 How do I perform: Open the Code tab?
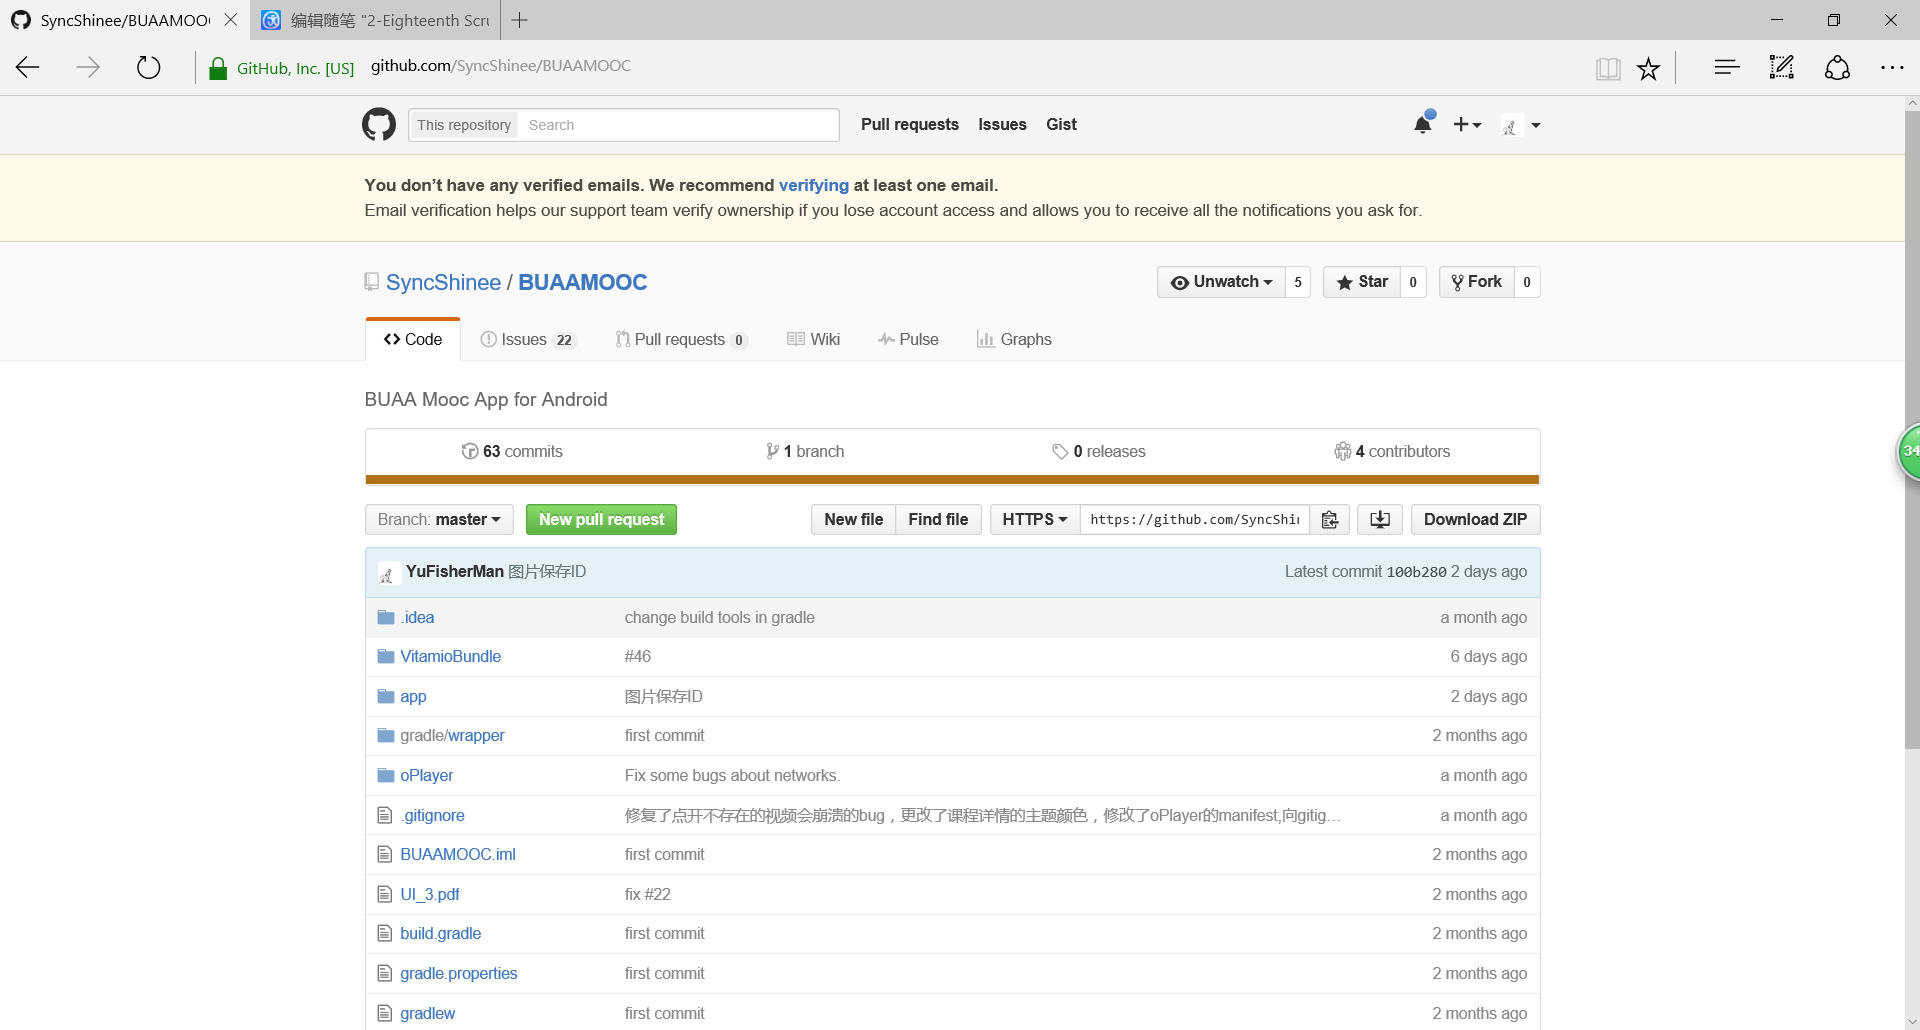click(413, 340)
